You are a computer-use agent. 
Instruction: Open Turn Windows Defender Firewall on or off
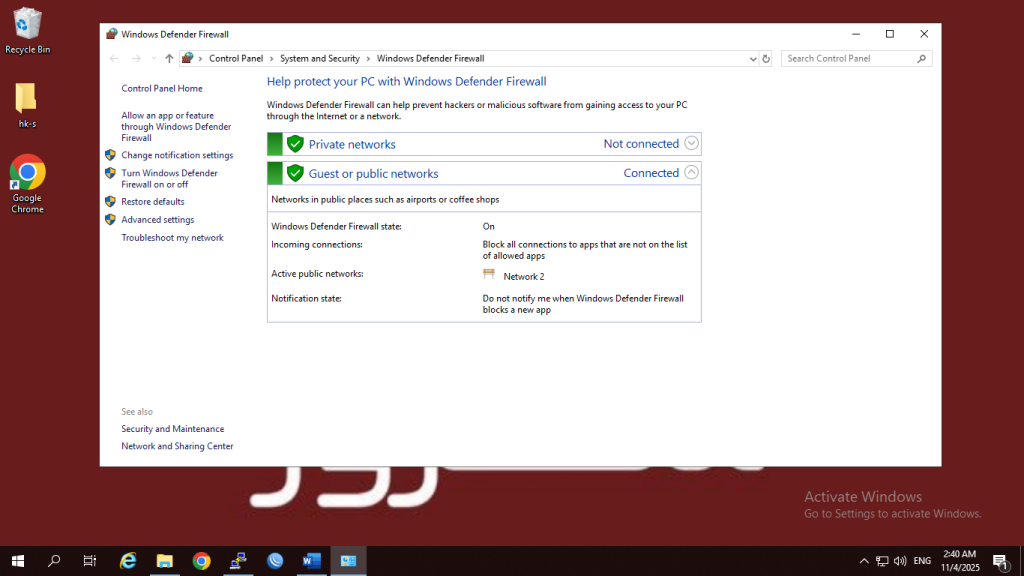[169, 179]
